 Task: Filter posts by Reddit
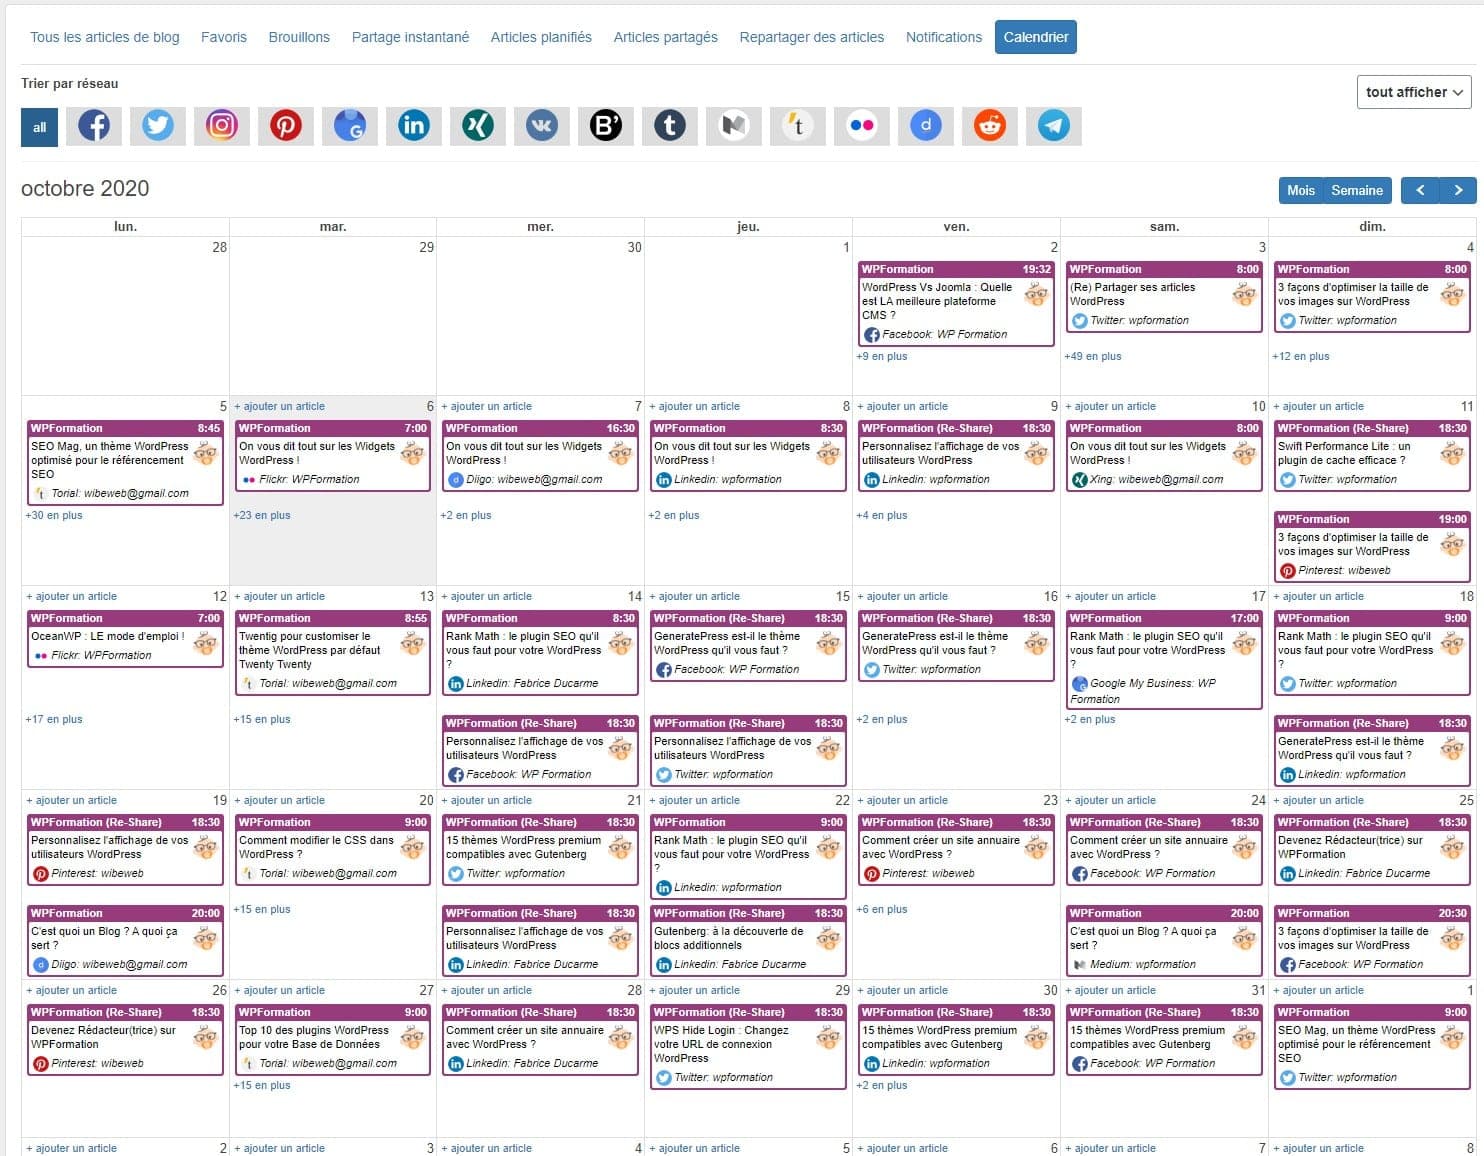point(989,126)
